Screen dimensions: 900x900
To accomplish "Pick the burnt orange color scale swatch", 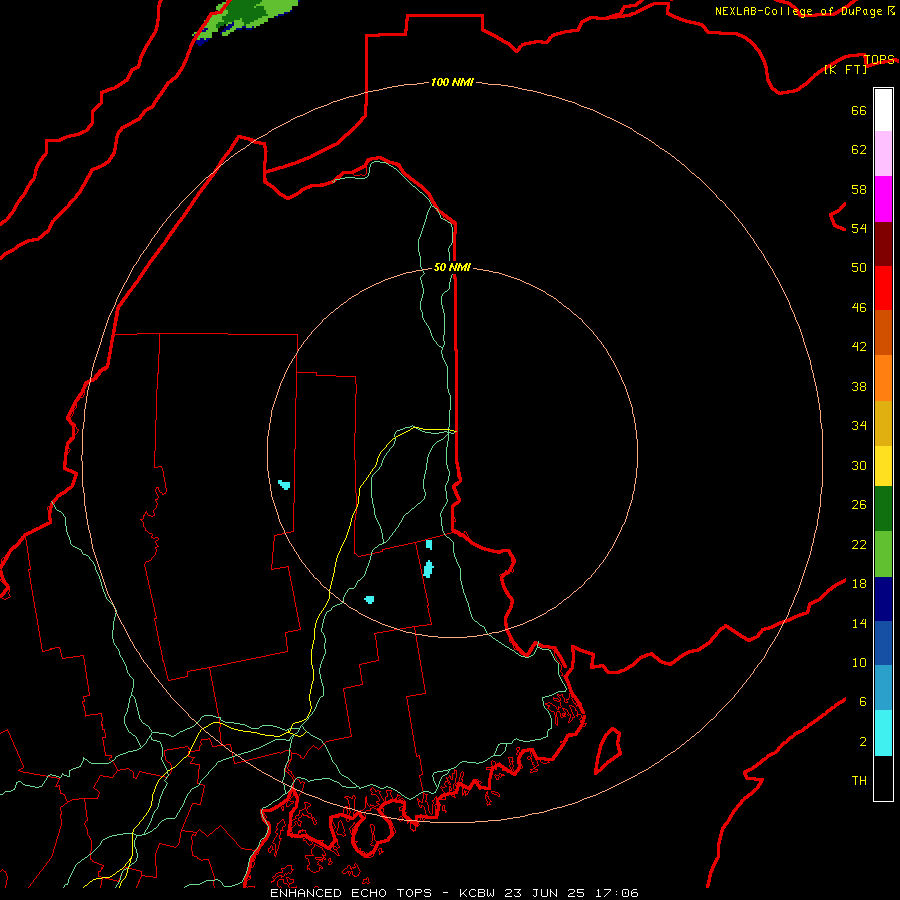I will [x=883, y=333].
